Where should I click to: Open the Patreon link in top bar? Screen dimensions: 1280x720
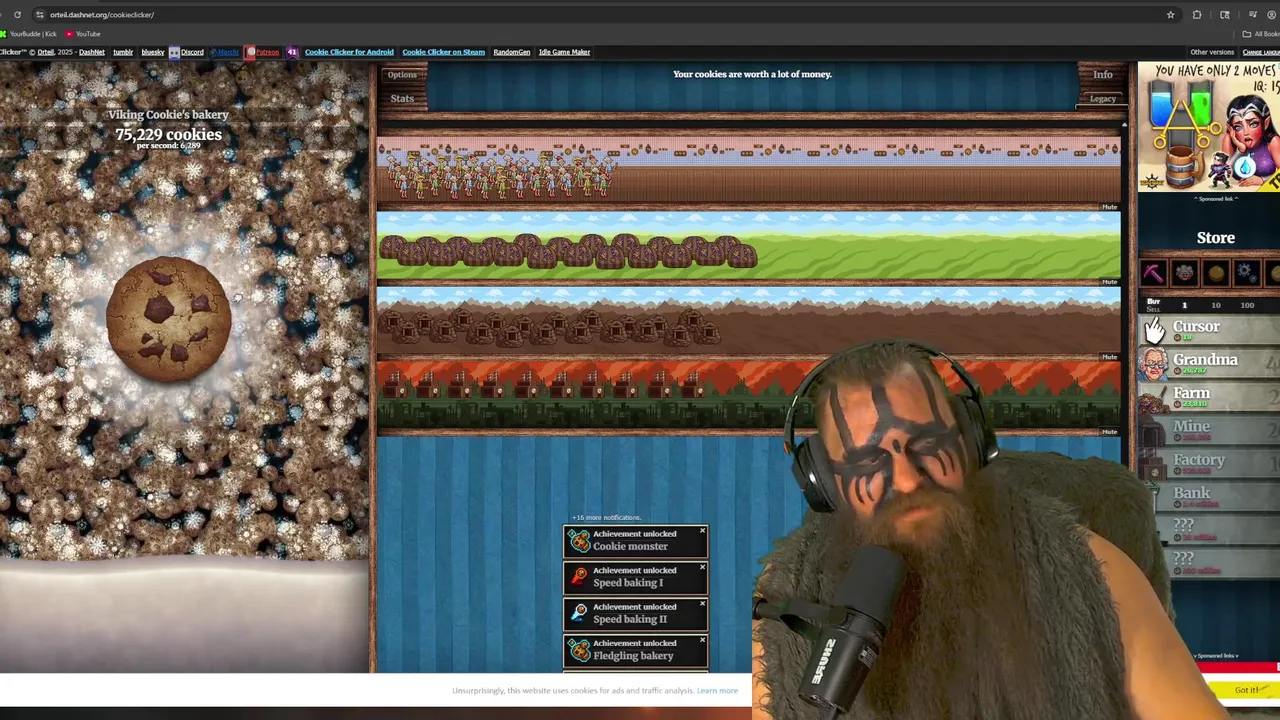coord(263,52)
